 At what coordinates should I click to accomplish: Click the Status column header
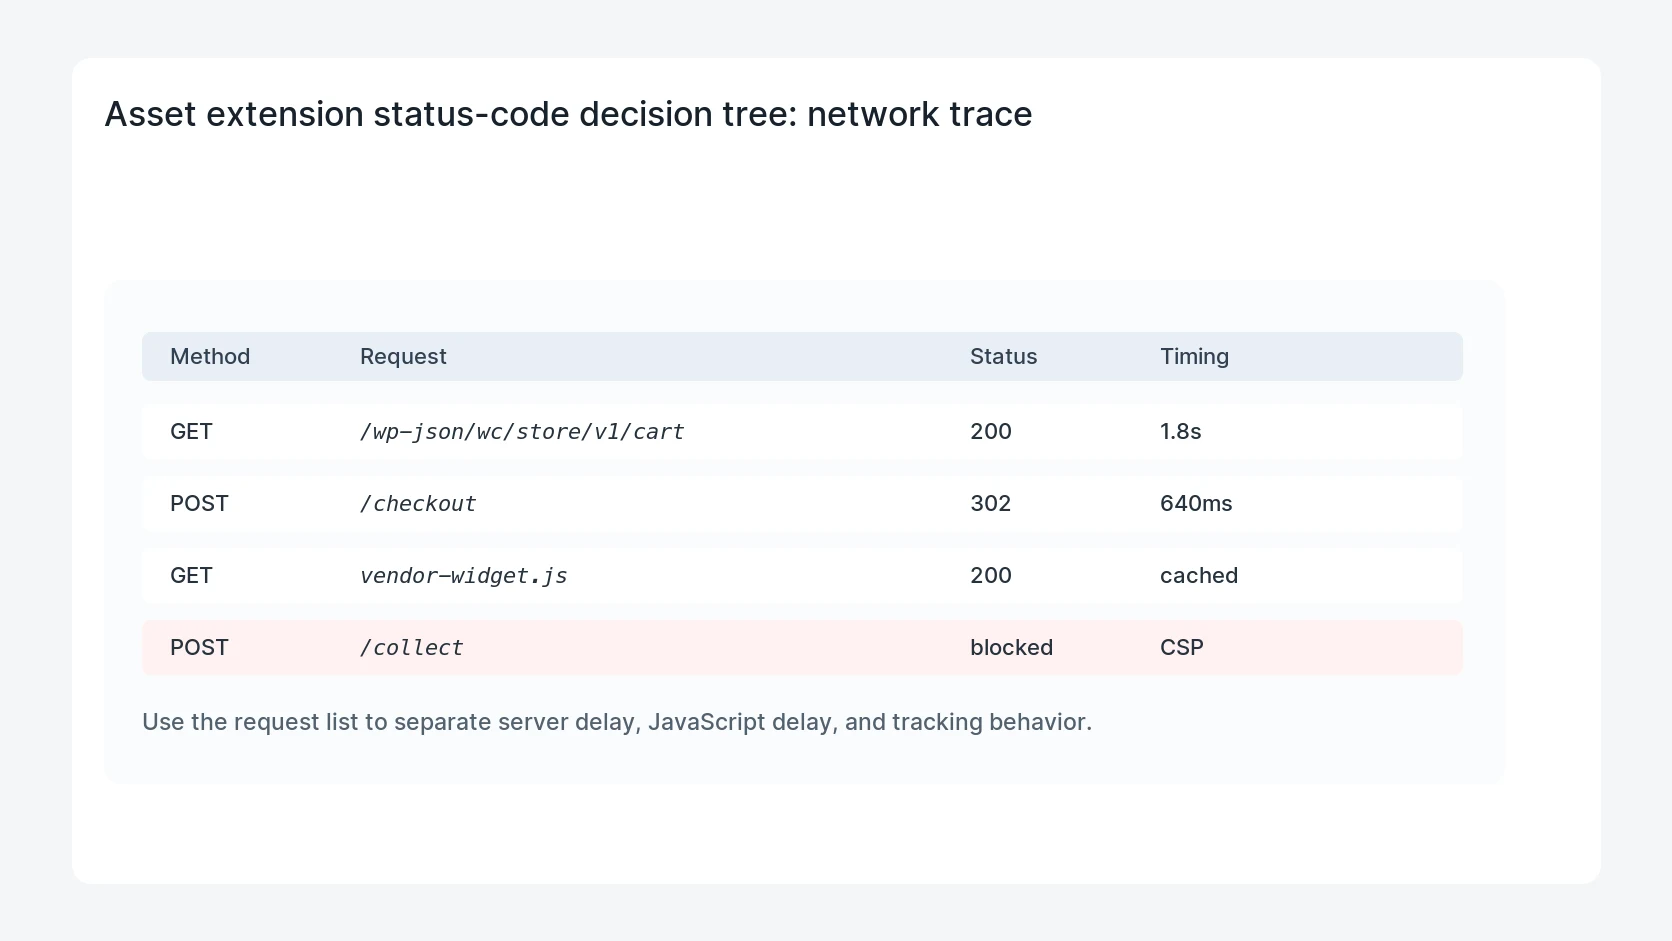coord(1003,357)
